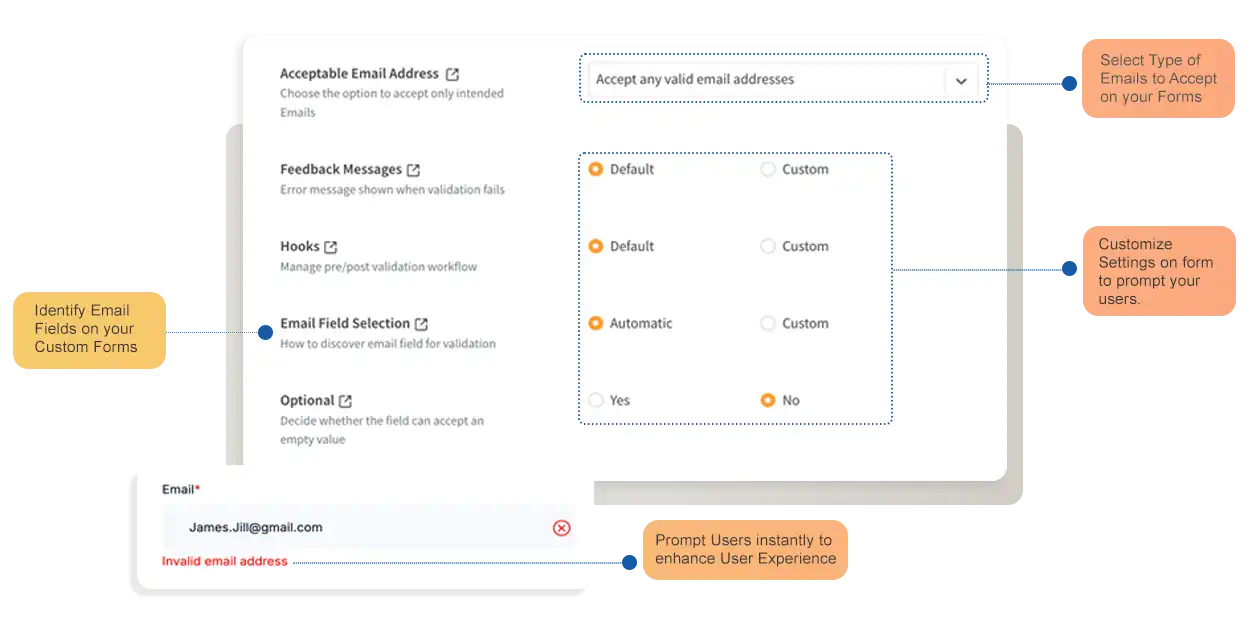Select Custom for Feedback Messages
This screenshot has width=1255, height=626.
[767, 169]
